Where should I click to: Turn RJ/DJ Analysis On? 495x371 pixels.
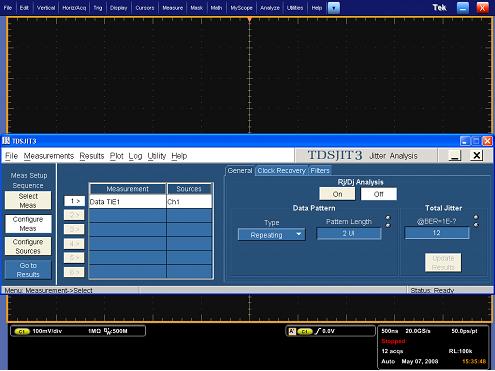pos(337,194)
